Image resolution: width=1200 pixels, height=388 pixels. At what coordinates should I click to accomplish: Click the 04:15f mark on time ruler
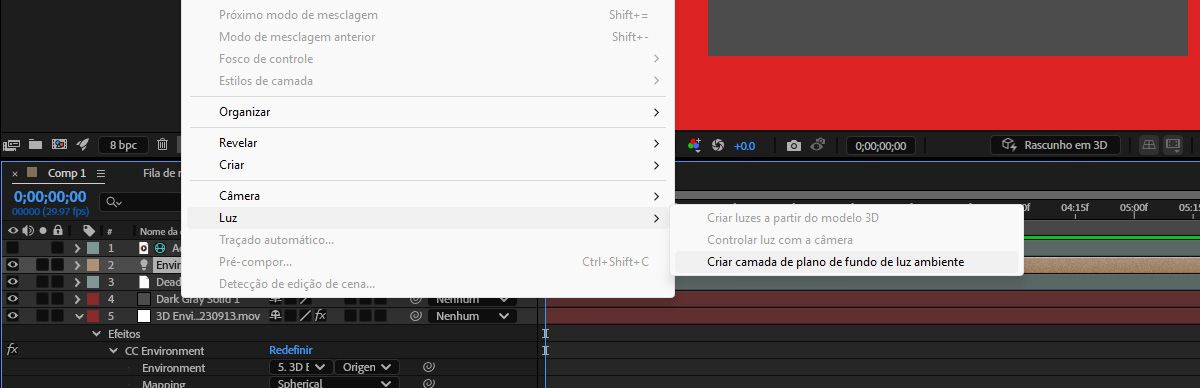point(1075,208)
